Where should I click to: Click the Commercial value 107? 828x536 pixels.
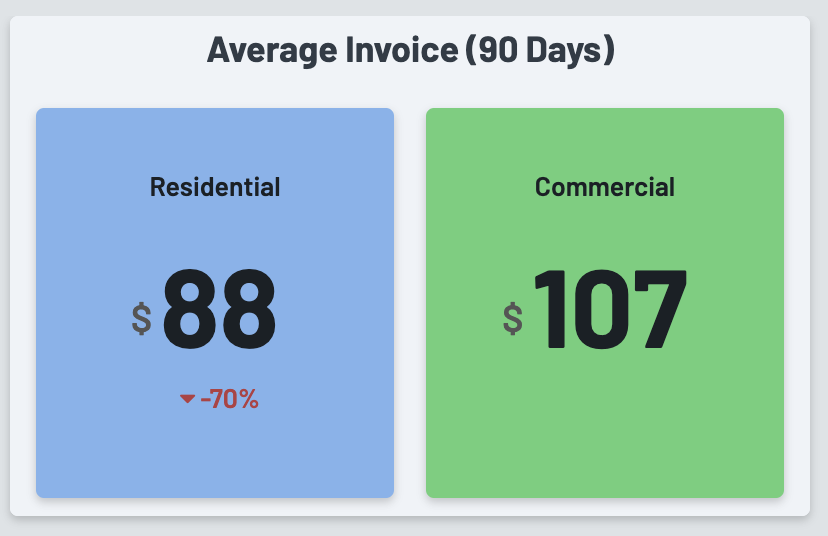click(x=609, y=311)
